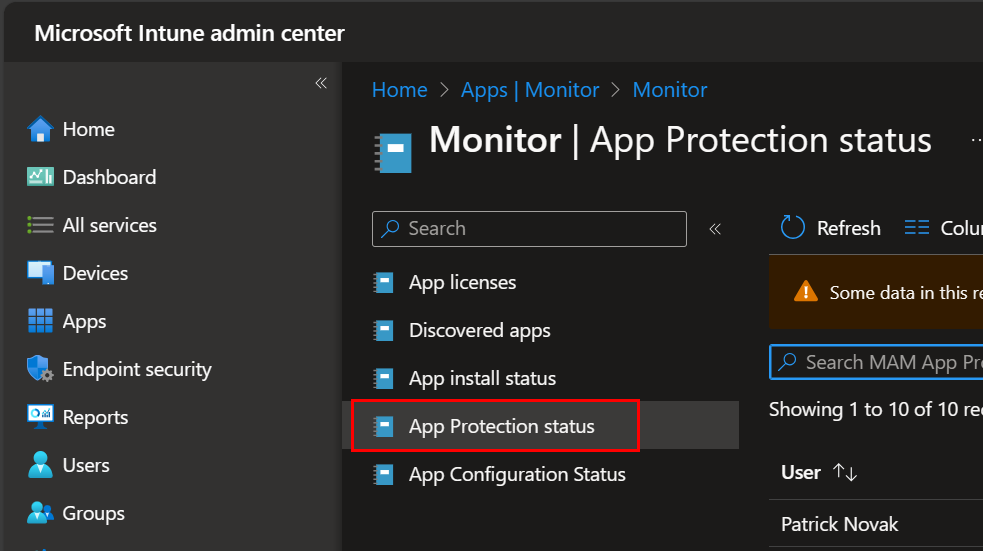Screen dimensions: 983x551
Task: Select the All services list icon
Action: coord(40,225)
